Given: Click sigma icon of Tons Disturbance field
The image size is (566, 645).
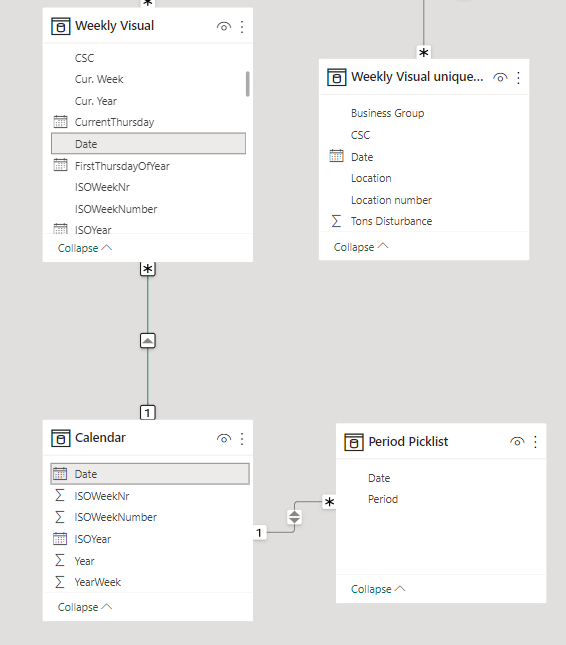Looking at the screenshot, I should coord(336,221).
